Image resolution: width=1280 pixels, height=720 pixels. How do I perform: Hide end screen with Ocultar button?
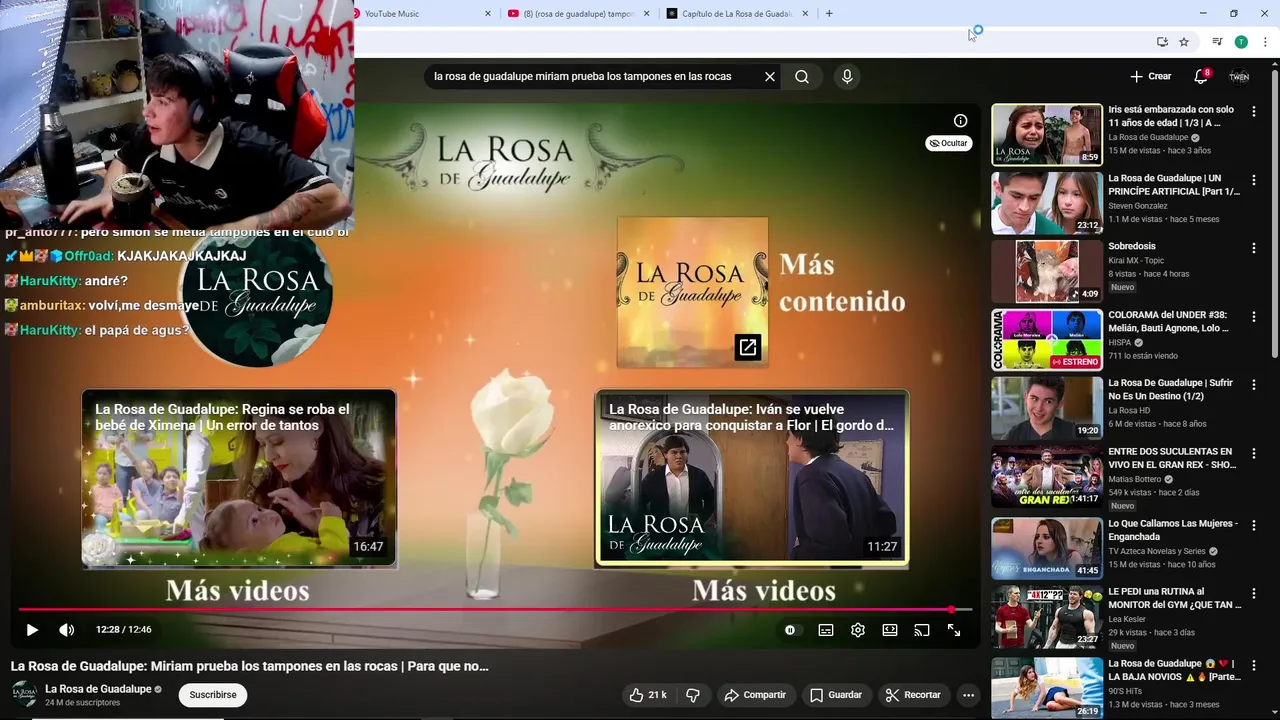click(948, 143)
